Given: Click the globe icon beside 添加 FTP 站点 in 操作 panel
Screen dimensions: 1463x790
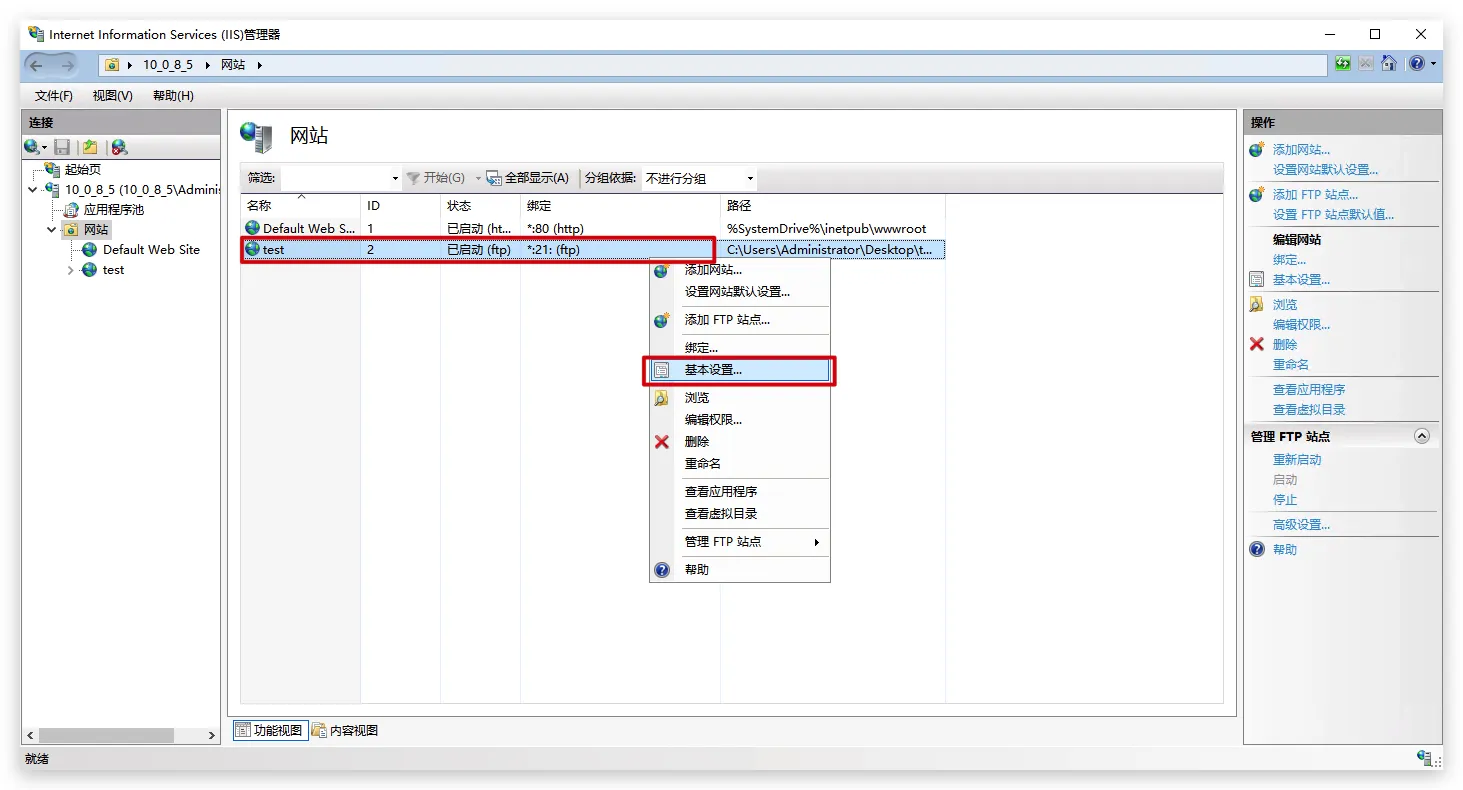Looking at the screenshot, I should tap(1257, 194).
